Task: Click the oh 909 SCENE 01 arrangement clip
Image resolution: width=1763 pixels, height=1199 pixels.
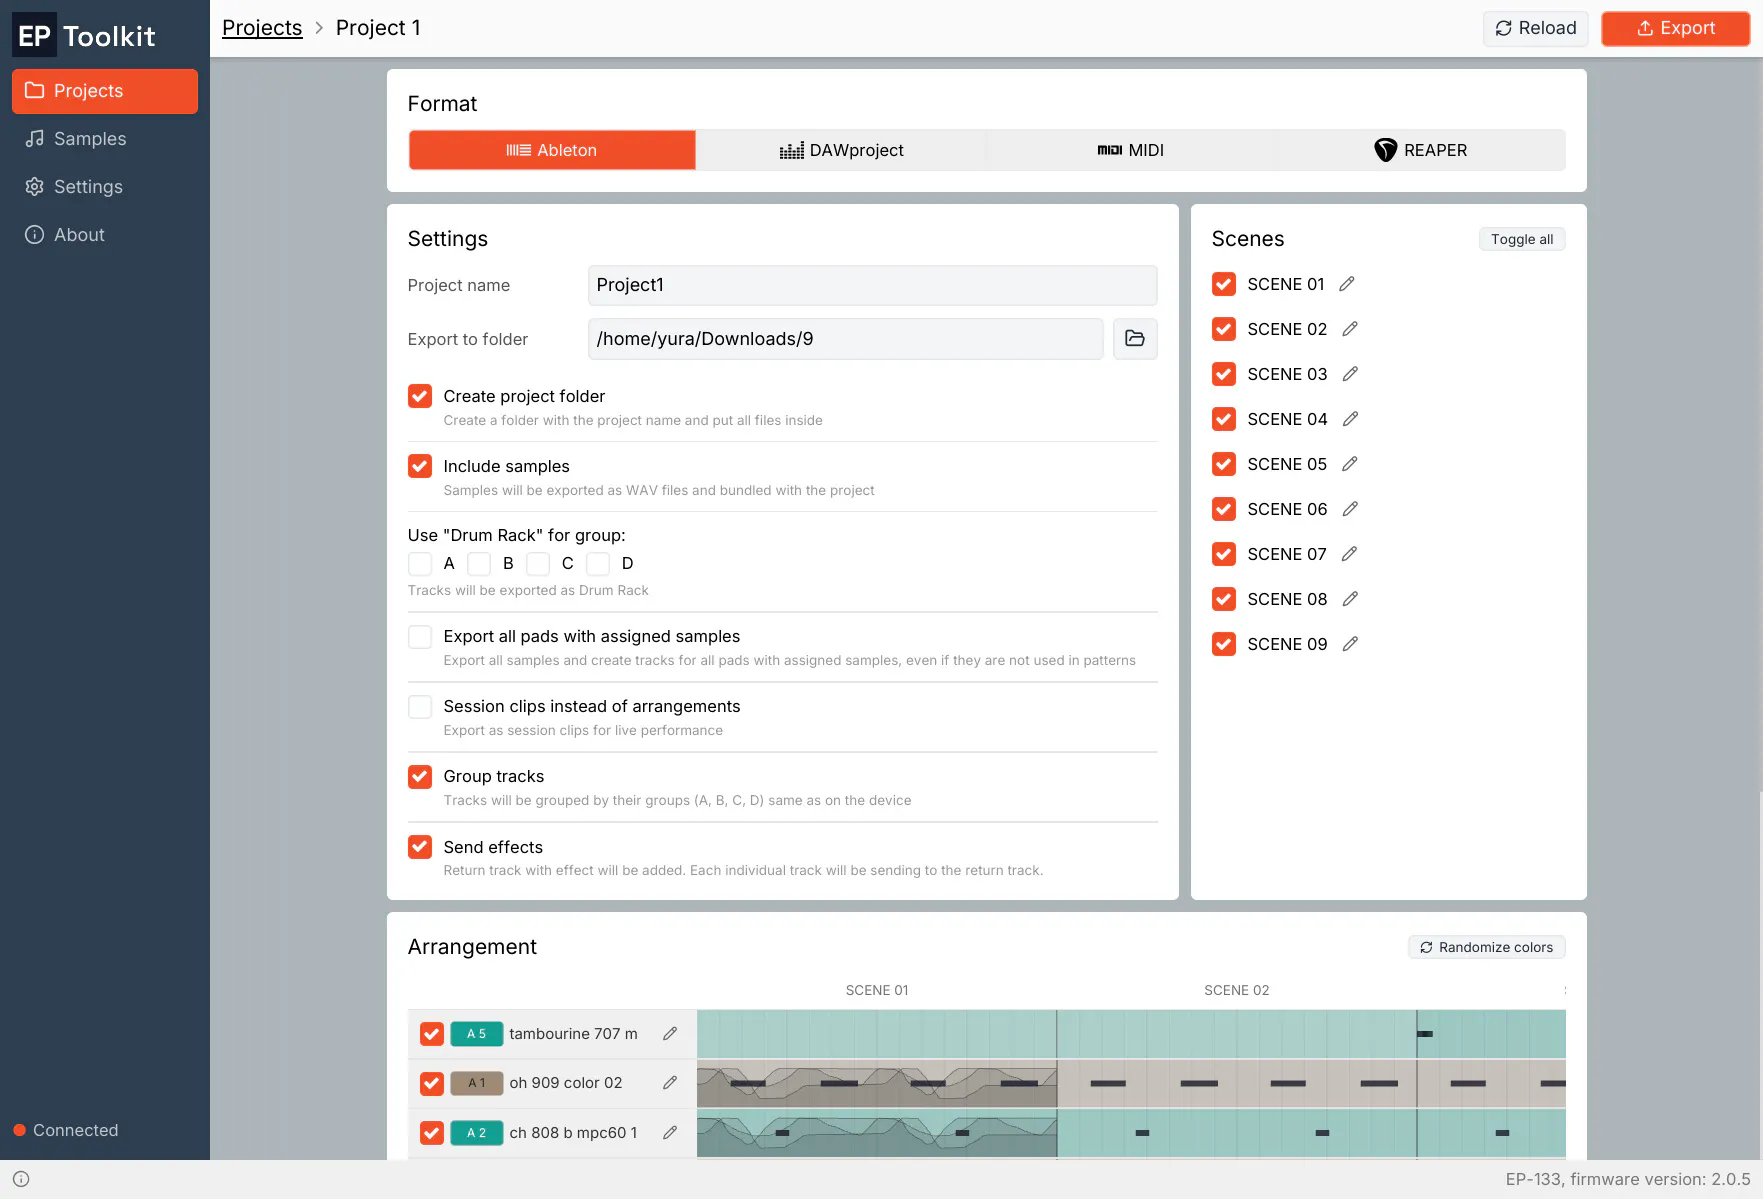Action: (877, 1083)
